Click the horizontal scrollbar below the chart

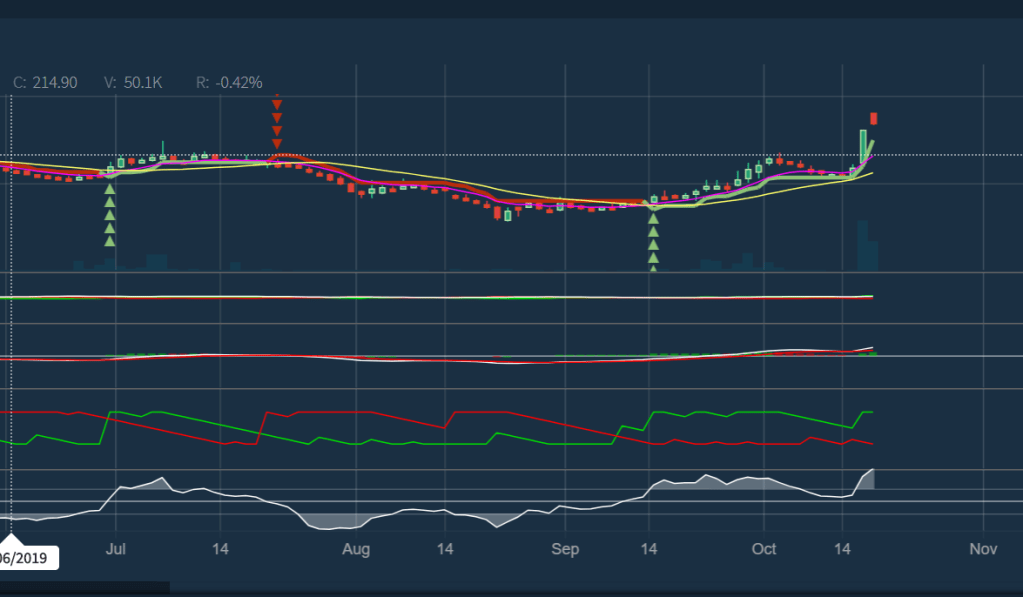click(x=85, y=588)
